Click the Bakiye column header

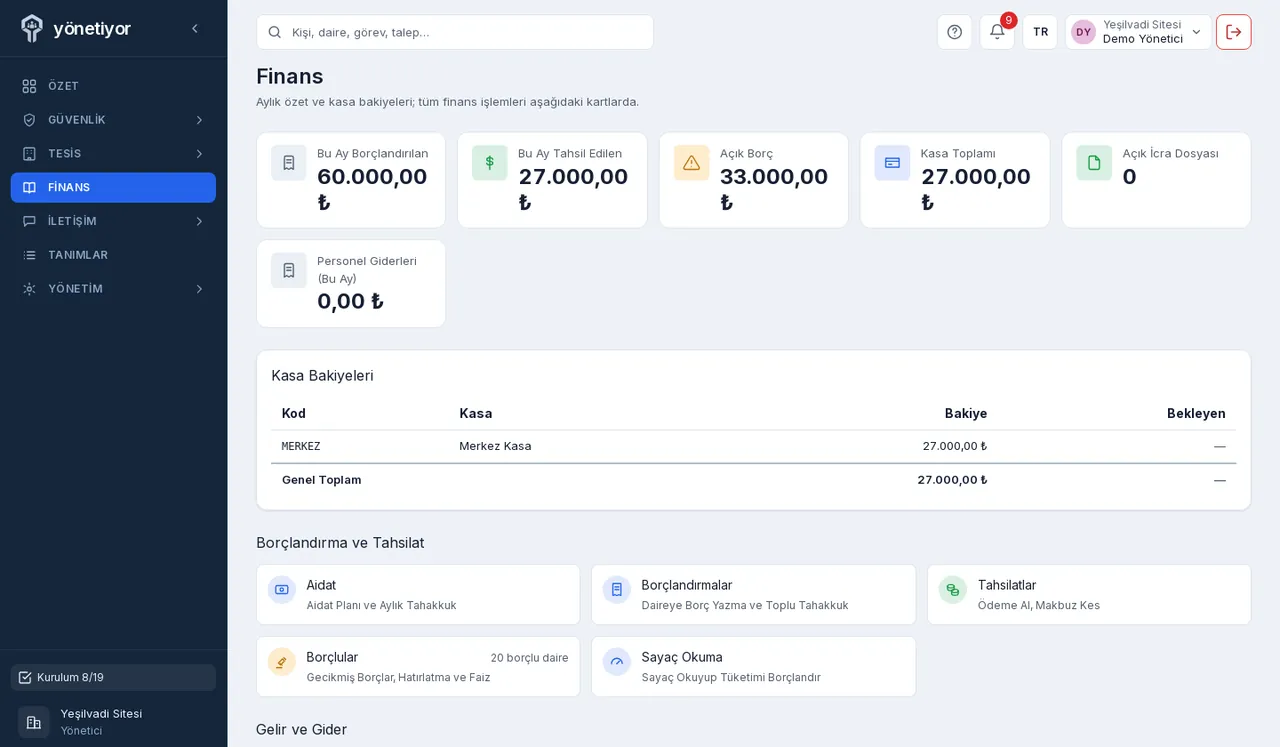[966, 413]
